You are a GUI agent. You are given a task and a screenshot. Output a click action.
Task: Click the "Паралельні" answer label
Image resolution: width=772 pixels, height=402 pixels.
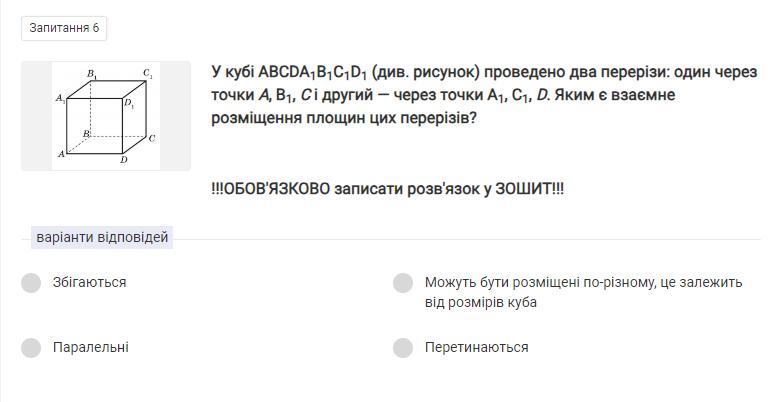pyautogui.click(x=90, y=348)
